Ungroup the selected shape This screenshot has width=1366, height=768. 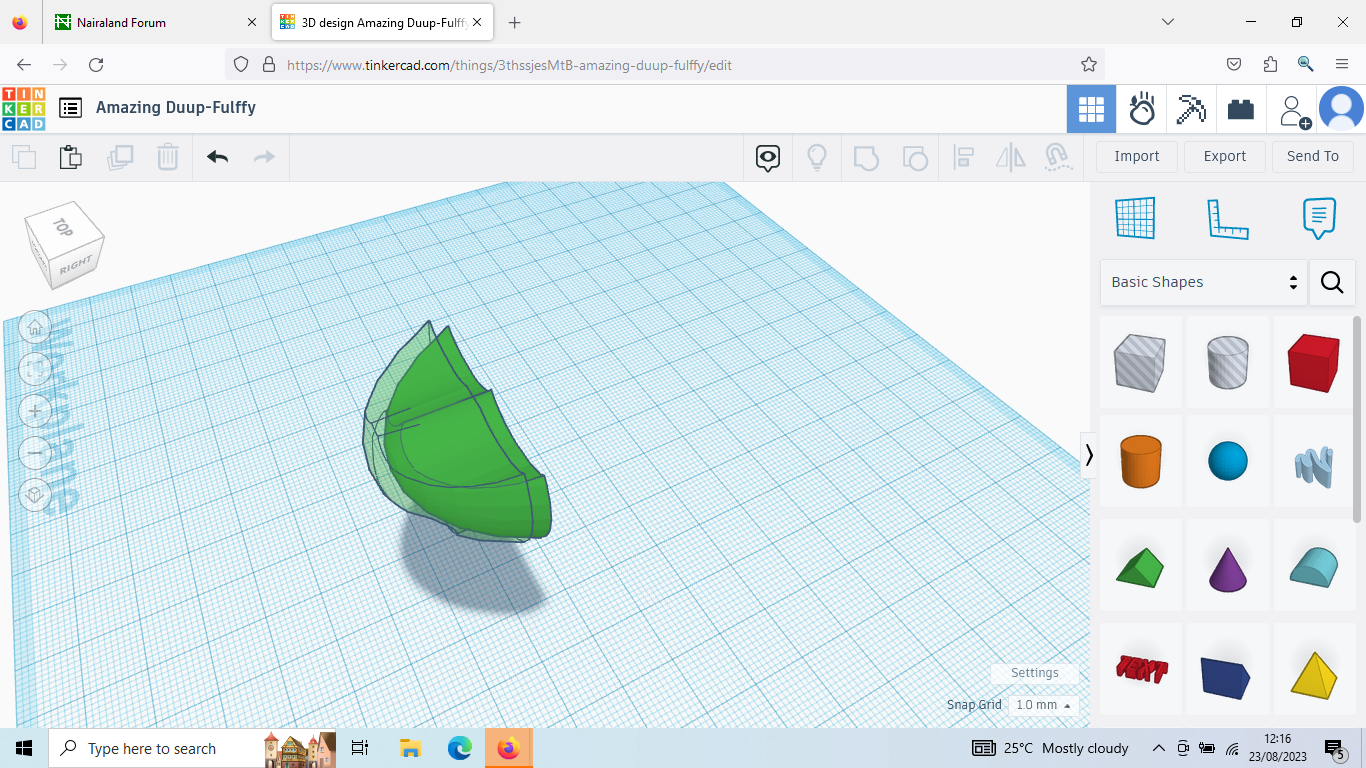[x=915, y=157]
